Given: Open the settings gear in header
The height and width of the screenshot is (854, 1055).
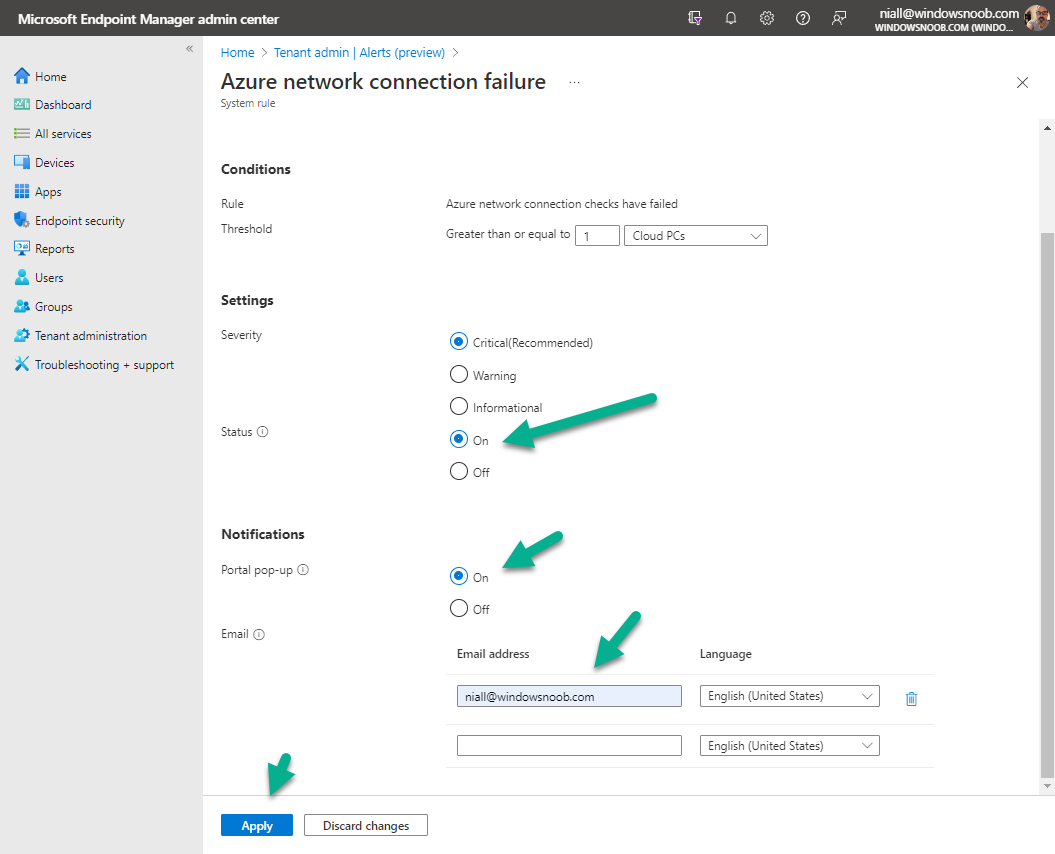Looking at the screenshot, I should tap(767, 18).
